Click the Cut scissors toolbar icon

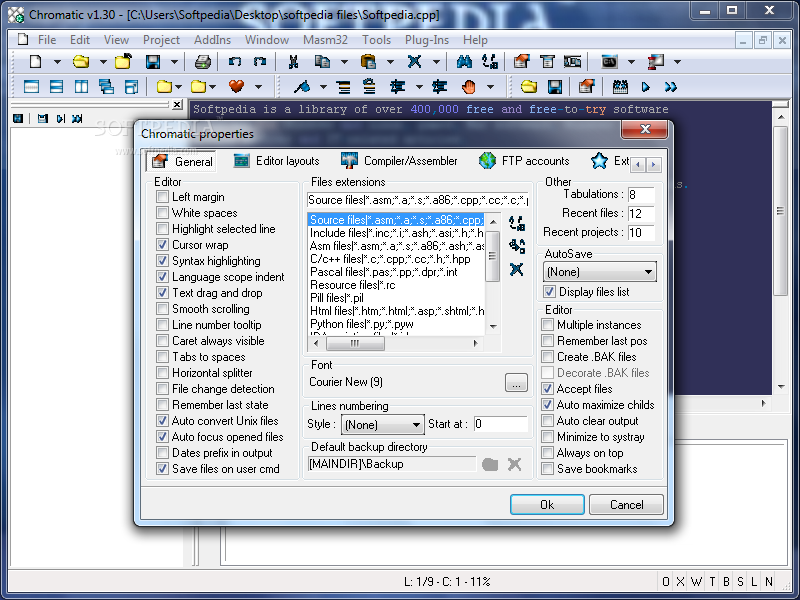pos(293,62)
